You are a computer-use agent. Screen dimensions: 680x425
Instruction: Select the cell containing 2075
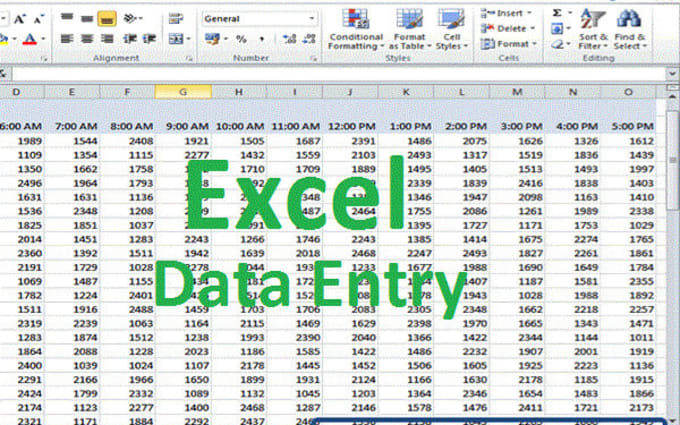tap(461, 141)
